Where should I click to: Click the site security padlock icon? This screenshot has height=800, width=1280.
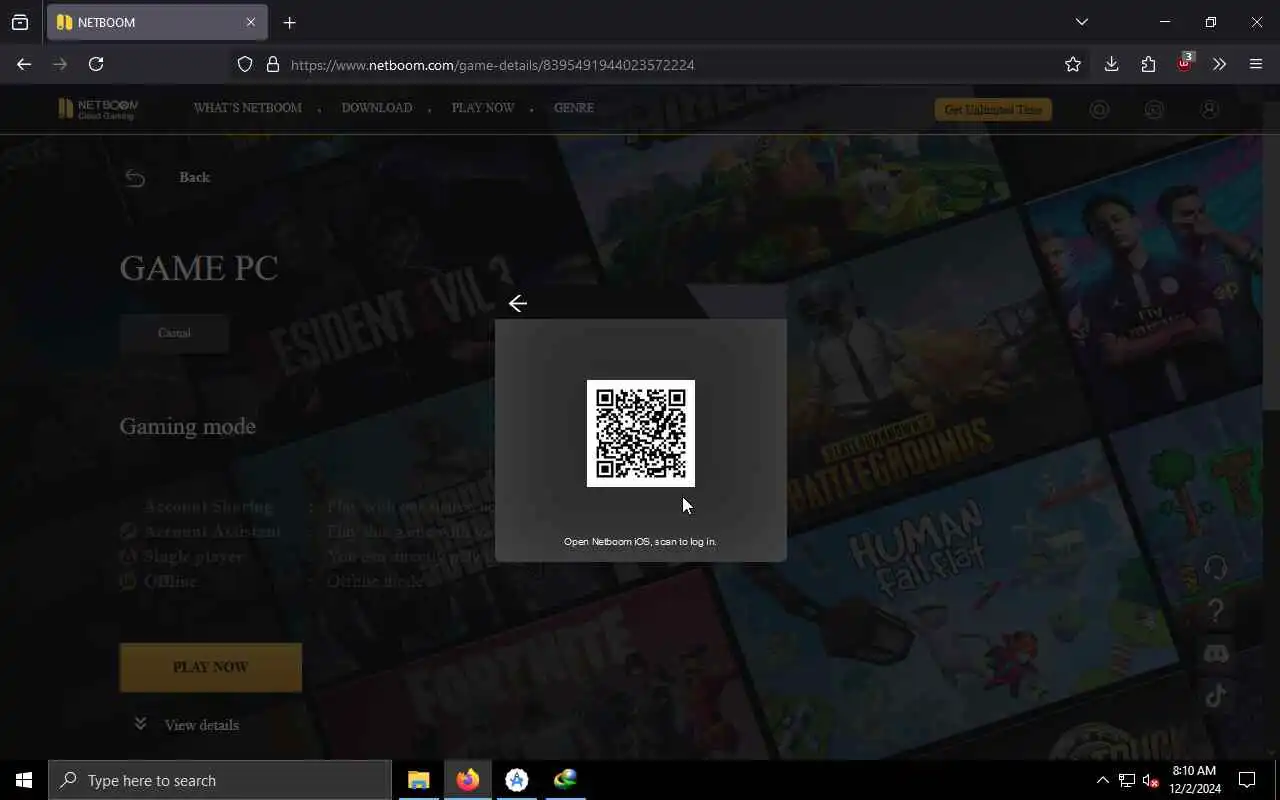tap(272, 64)
